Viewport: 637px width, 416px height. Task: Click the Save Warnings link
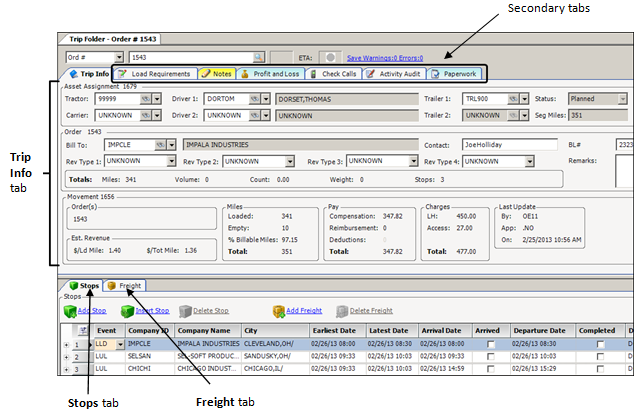[x=384, y=58]
